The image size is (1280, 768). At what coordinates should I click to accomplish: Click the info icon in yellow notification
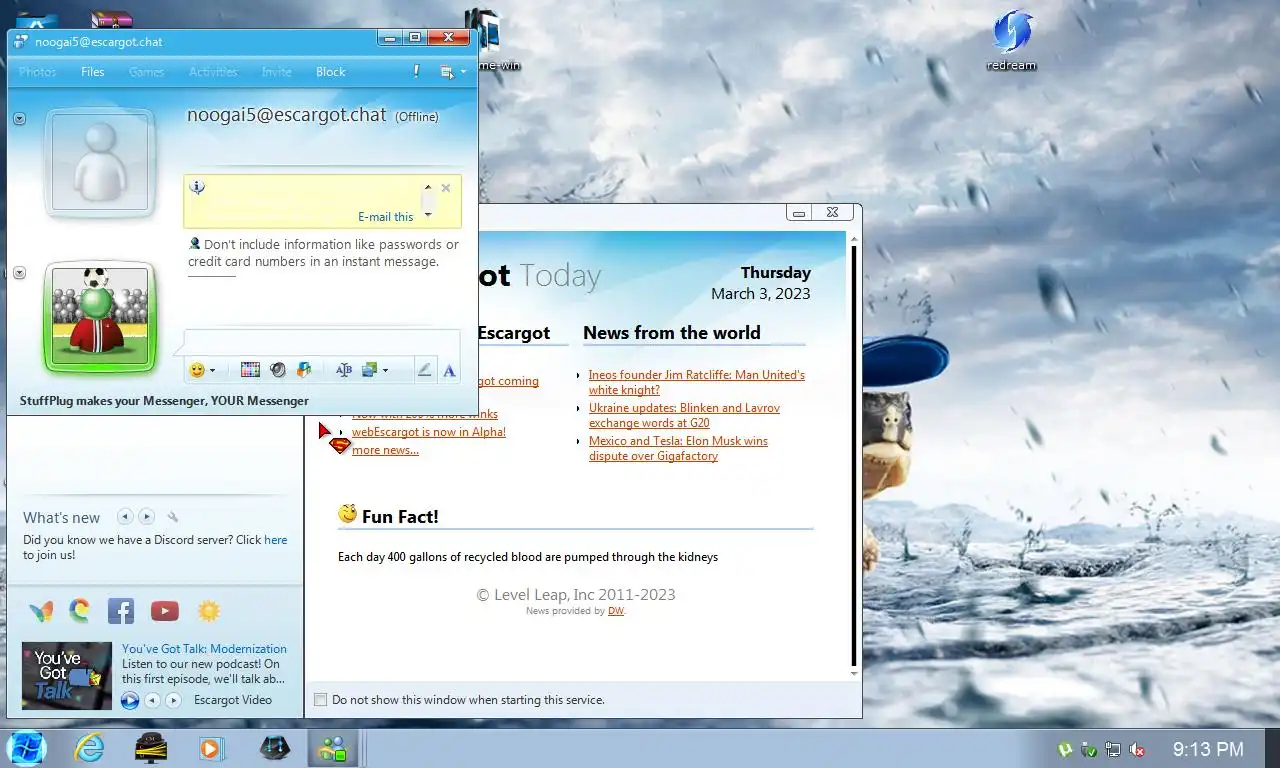(x=197, y=187)
